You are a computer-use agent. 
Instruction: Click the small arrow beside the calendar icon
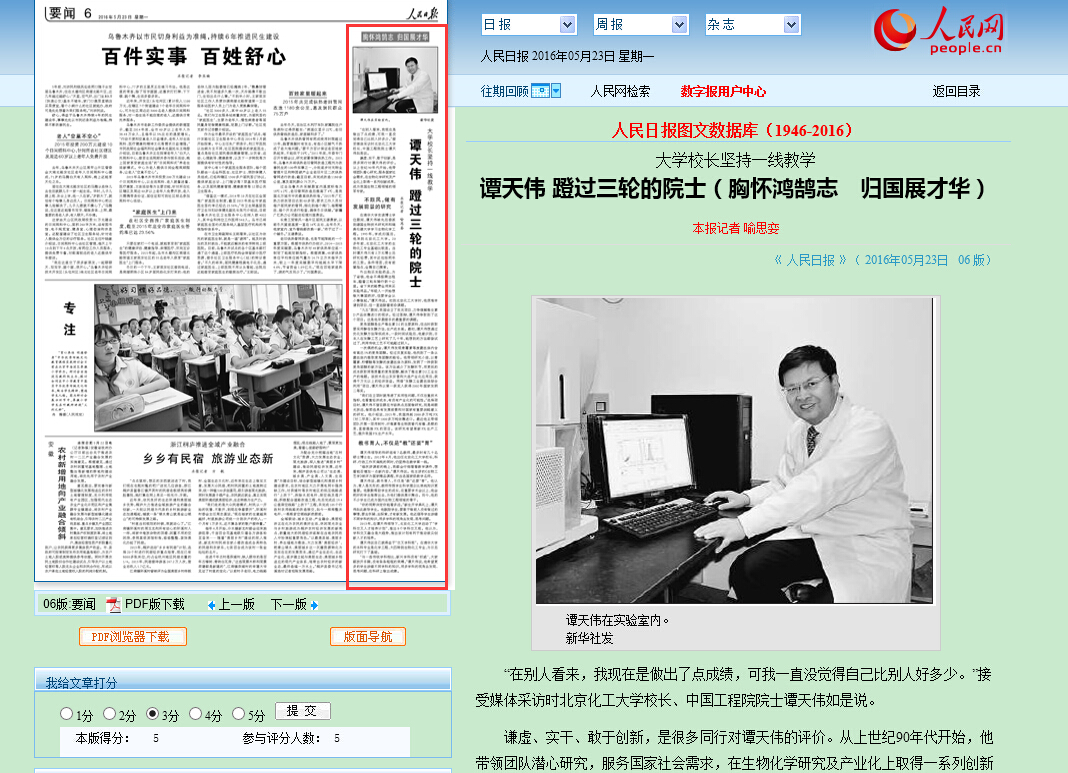(x=556, y=91)
